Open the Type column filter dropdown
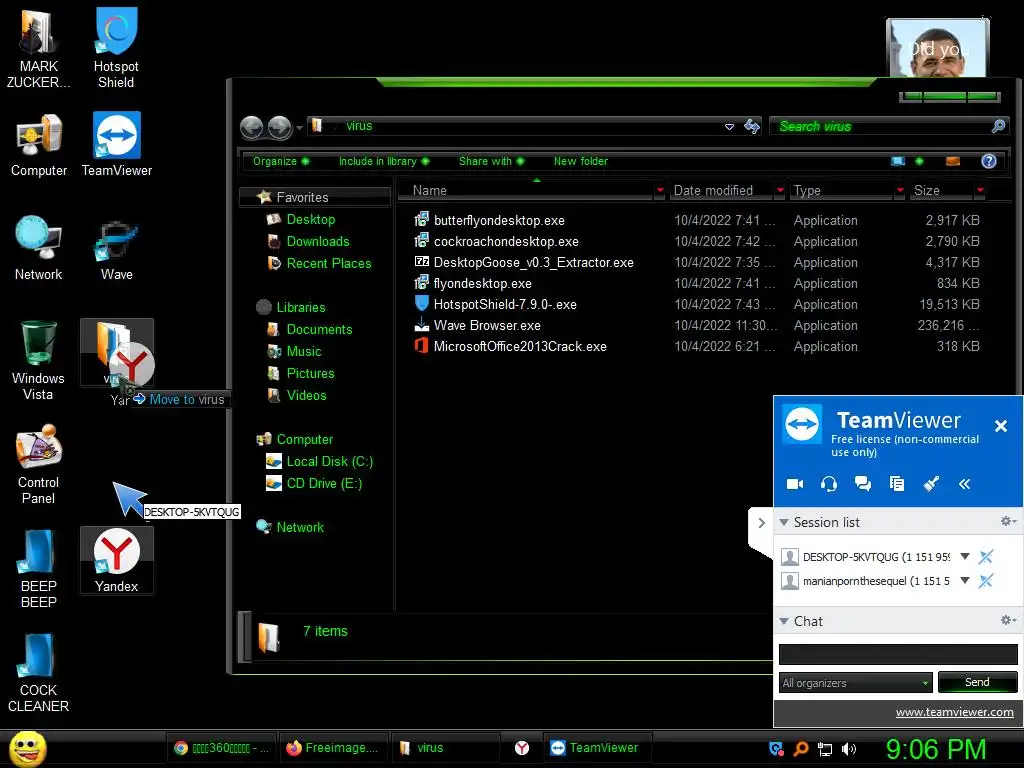Viewport: 1024px width, 768px height. click(x=900, y=191)
